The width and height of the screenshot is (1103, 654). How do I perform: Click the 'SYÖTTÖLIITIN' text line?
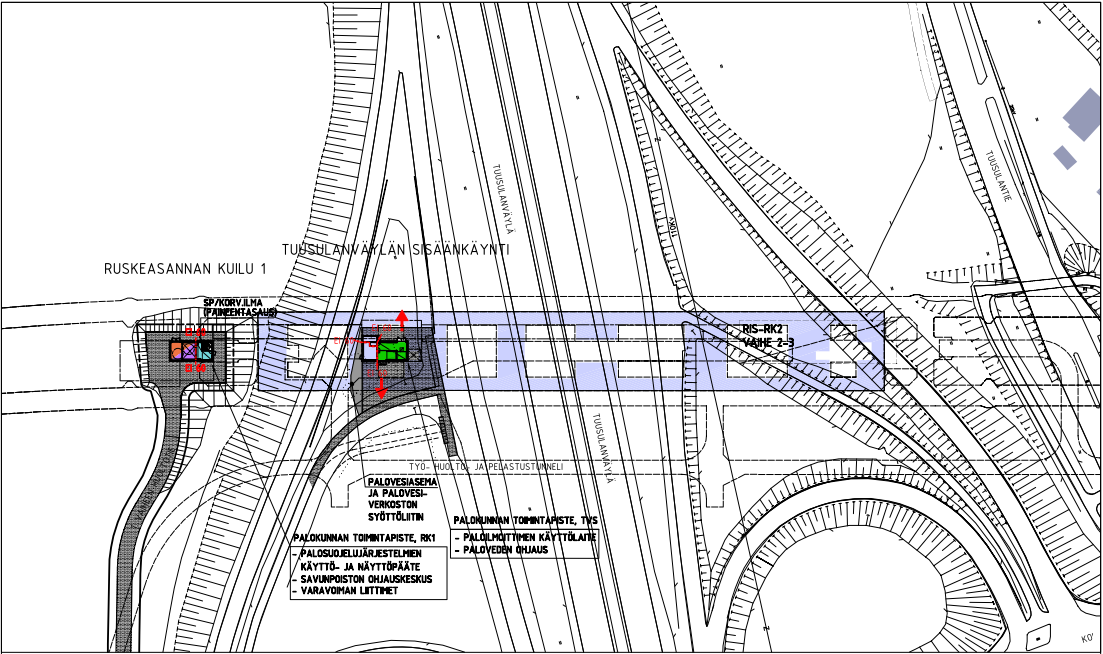click(395, 516)
